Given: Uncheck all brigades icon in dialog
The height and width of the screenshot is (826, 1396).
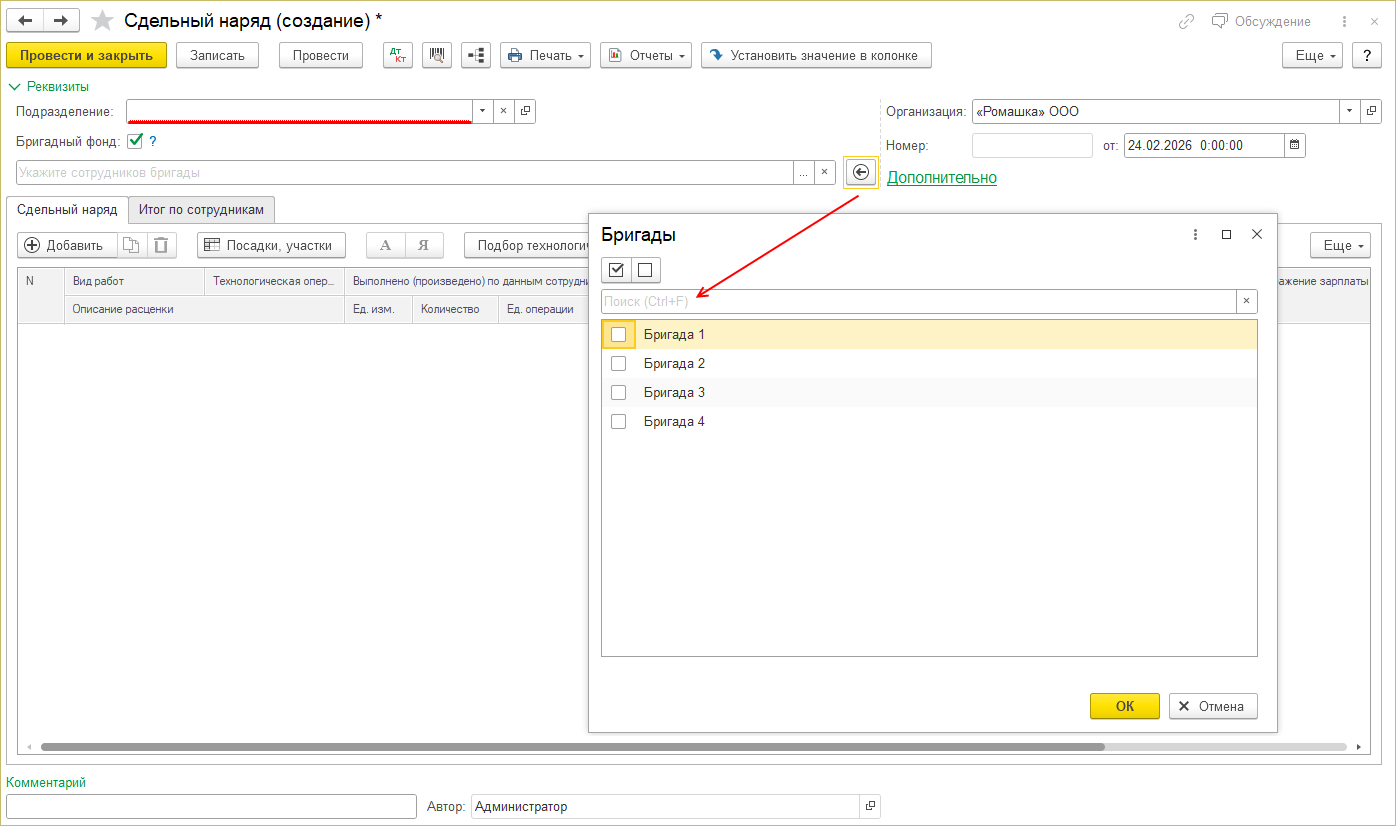Looking at the screenshot, I should 645,270.
